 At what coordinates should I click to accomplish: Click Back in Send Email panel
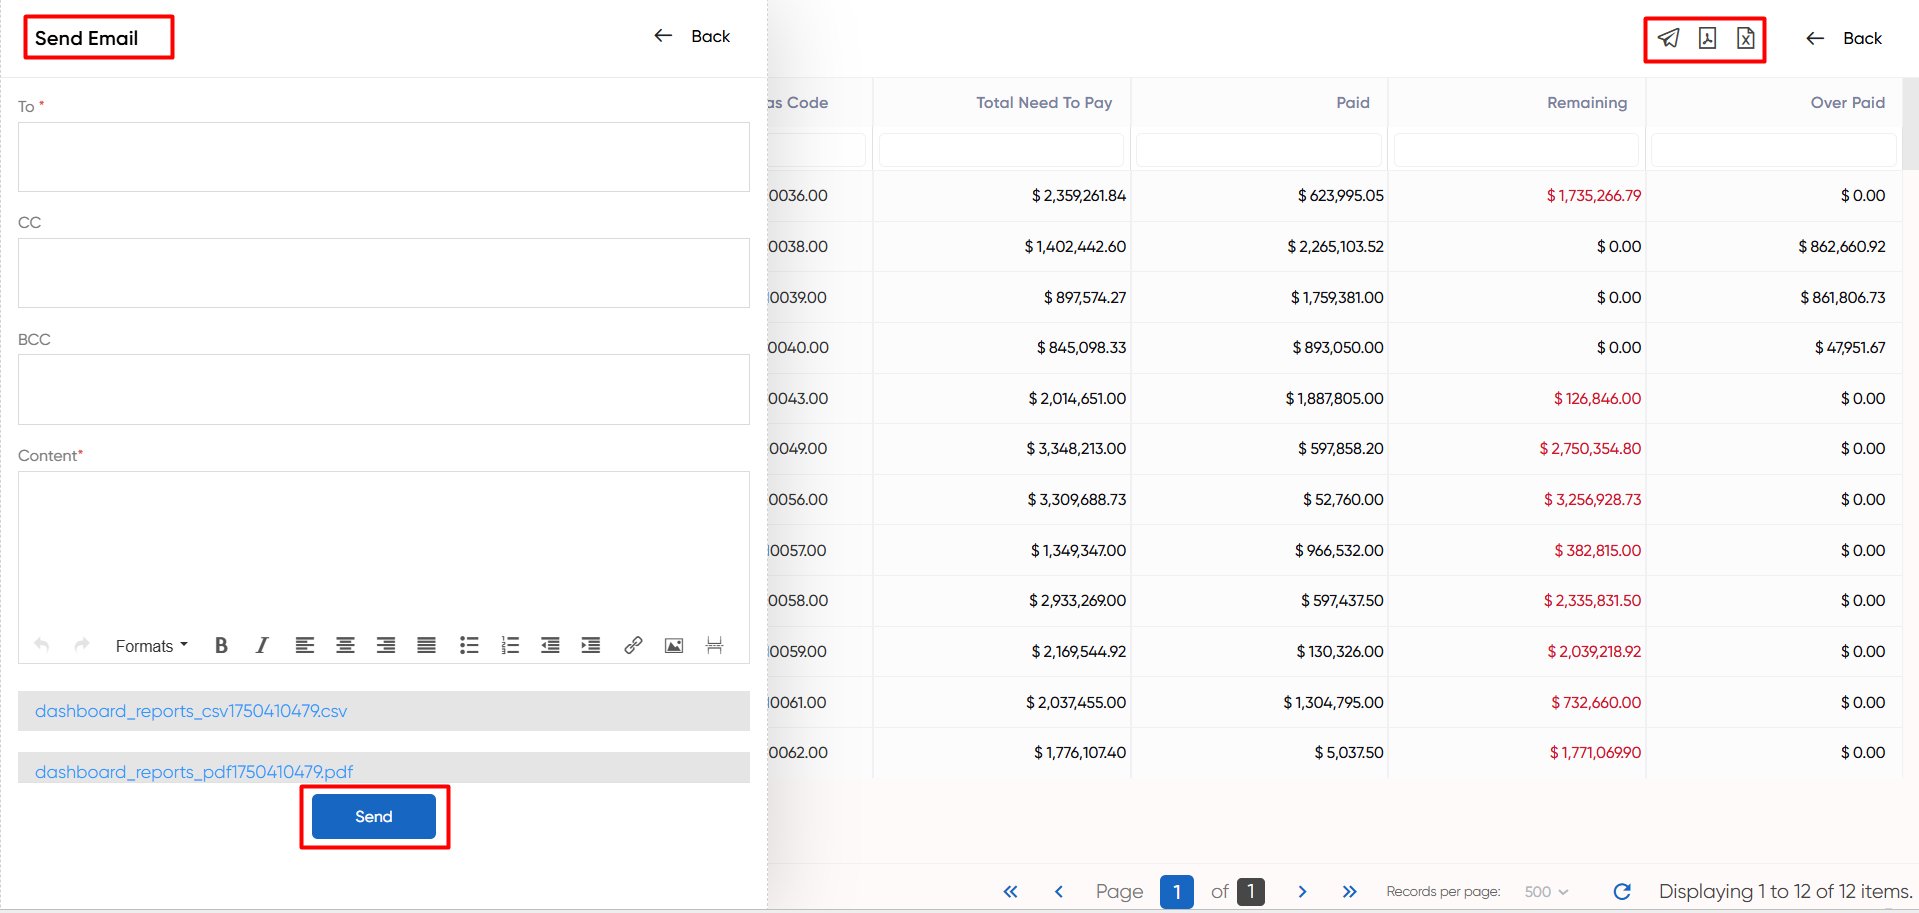tap(692, 36)
